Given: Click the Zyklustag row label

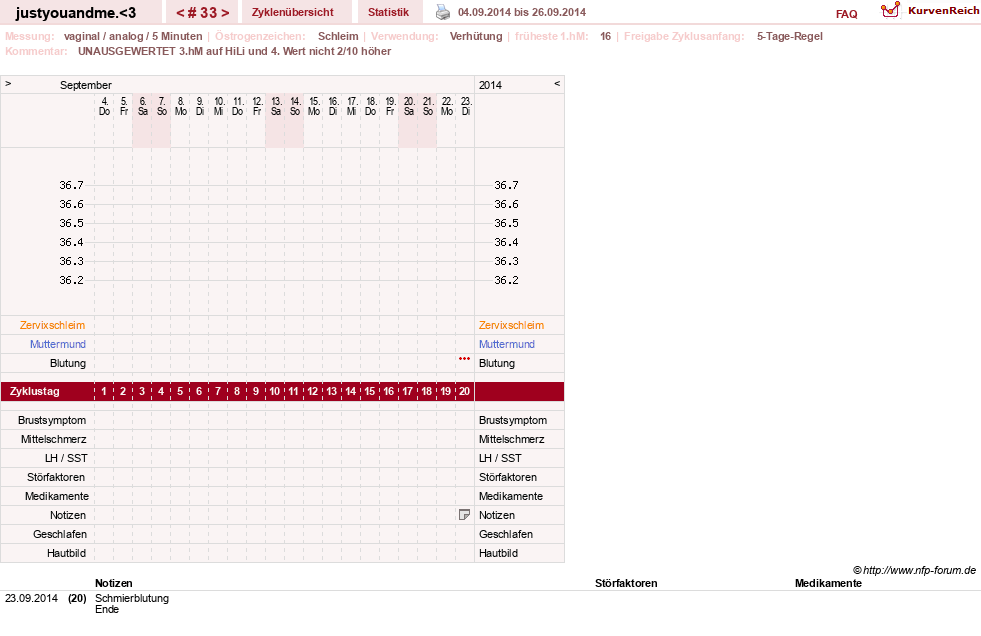Looking at the screenshot, I should [x=34, y=391].
